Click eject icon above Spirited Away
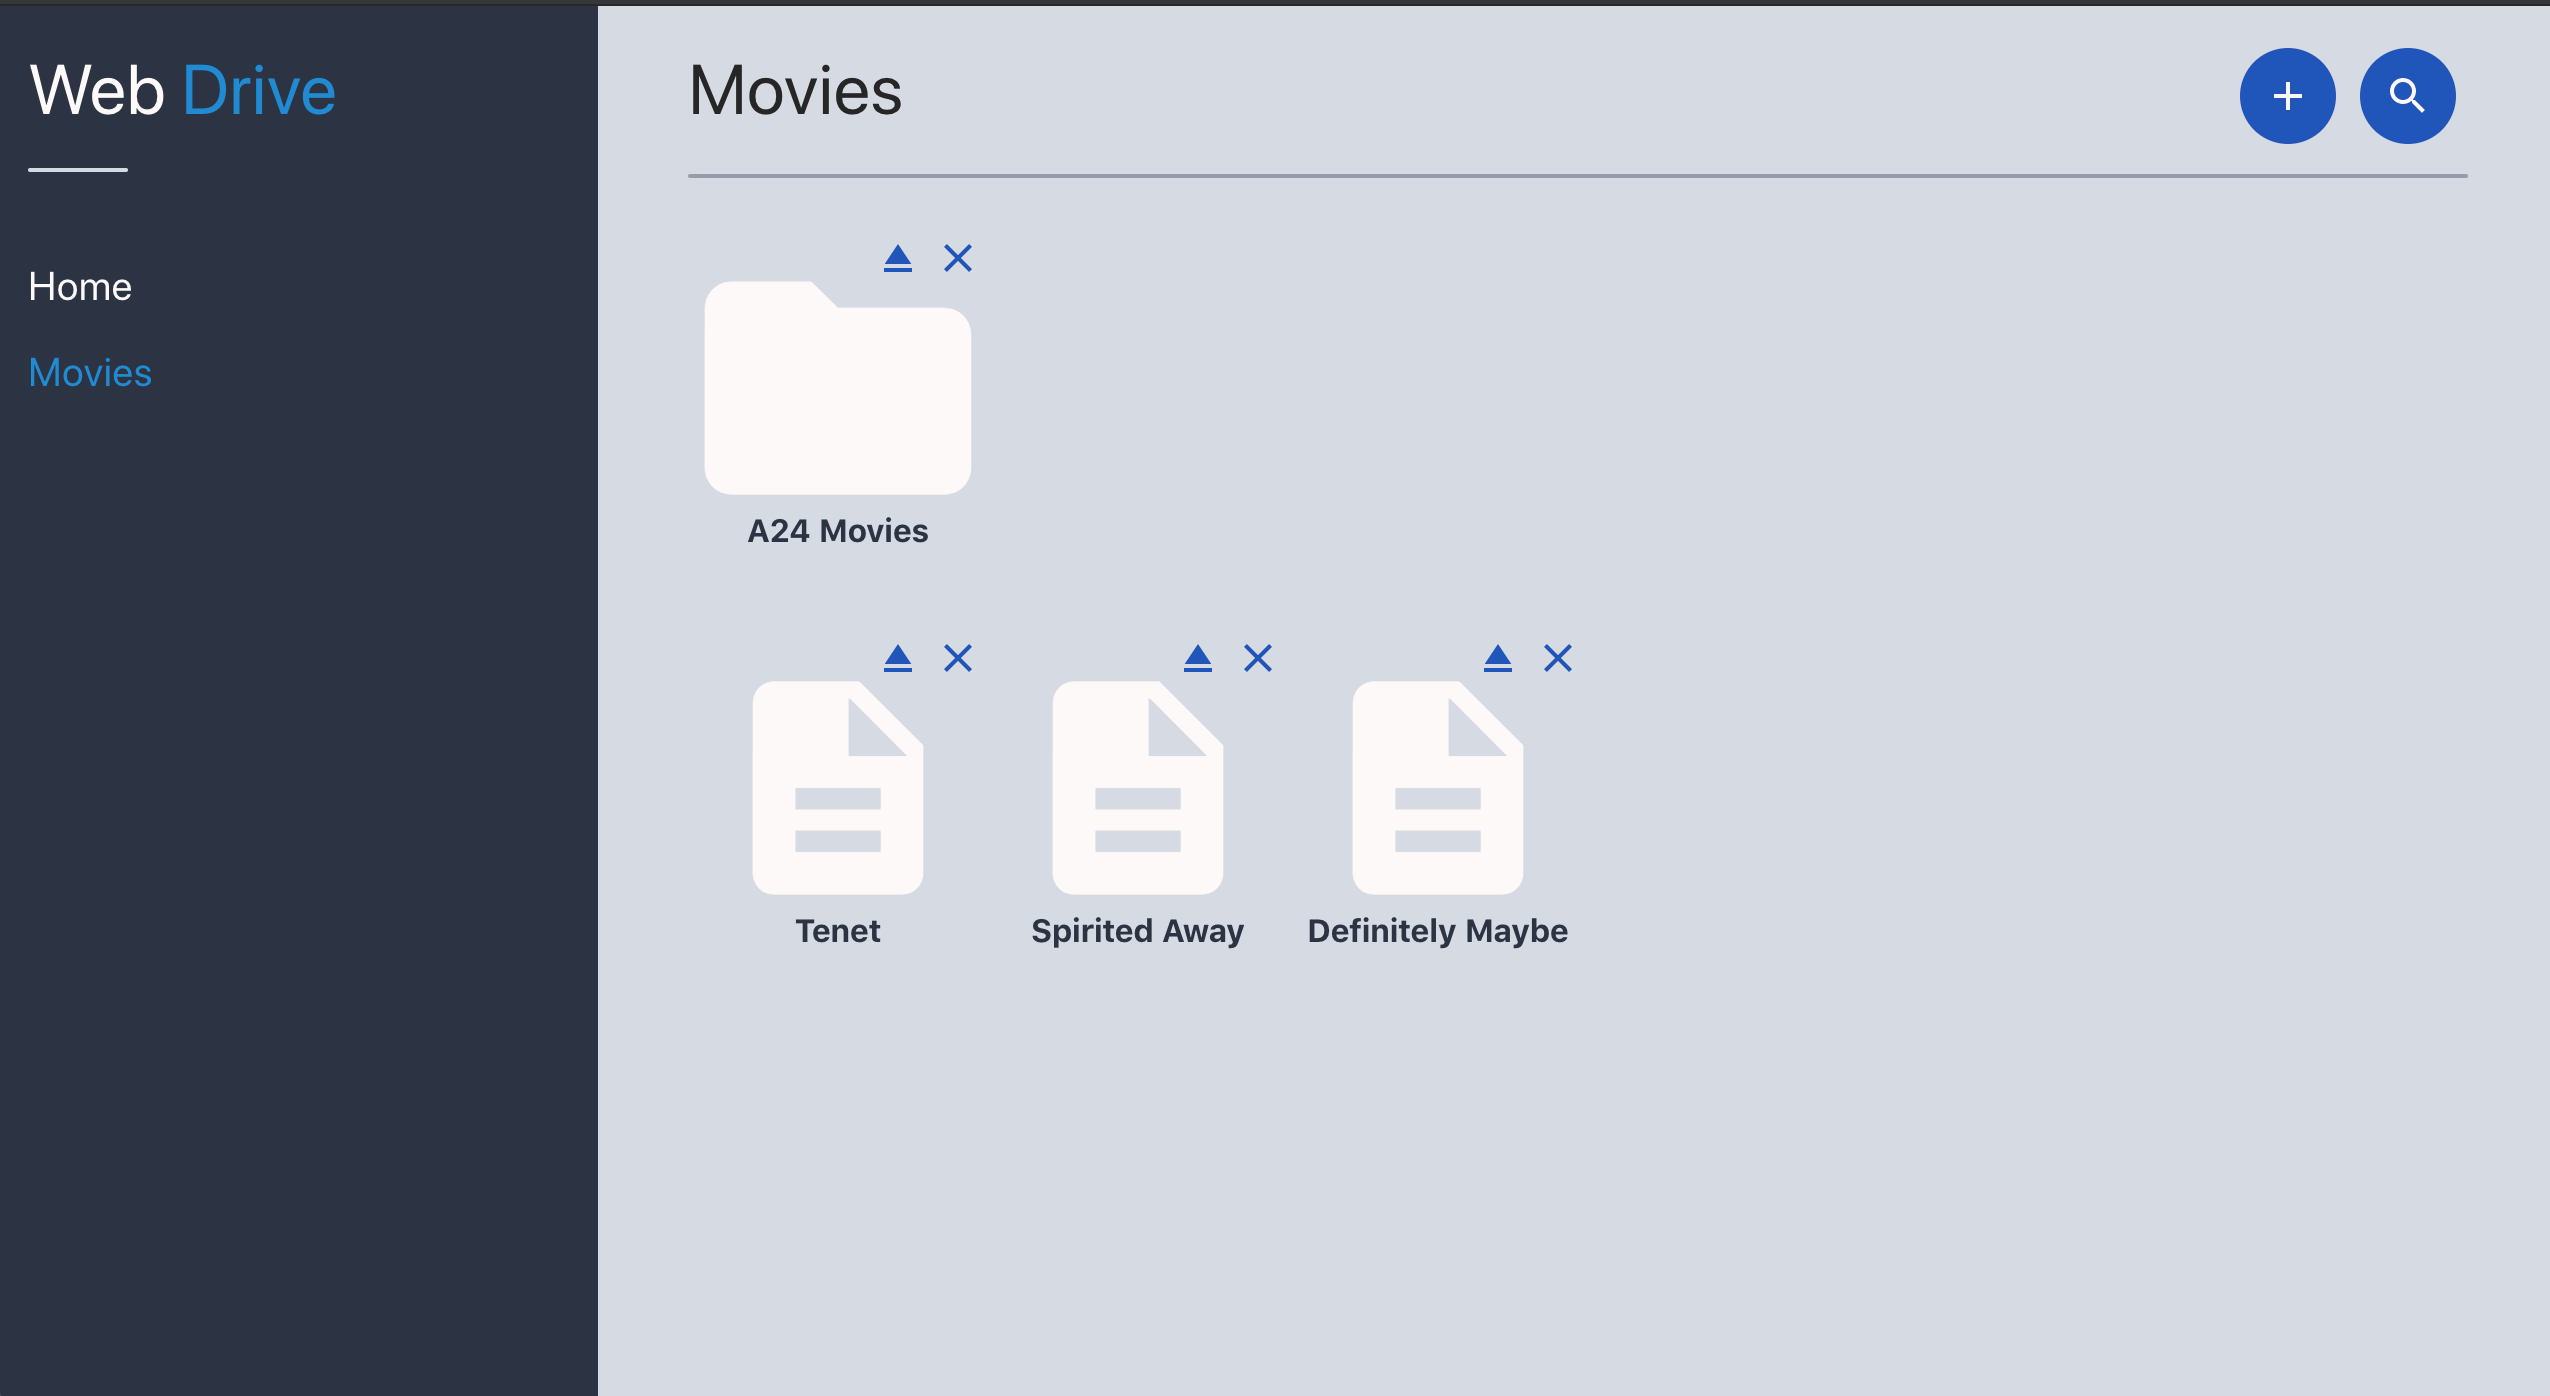 click(1198, 658)
